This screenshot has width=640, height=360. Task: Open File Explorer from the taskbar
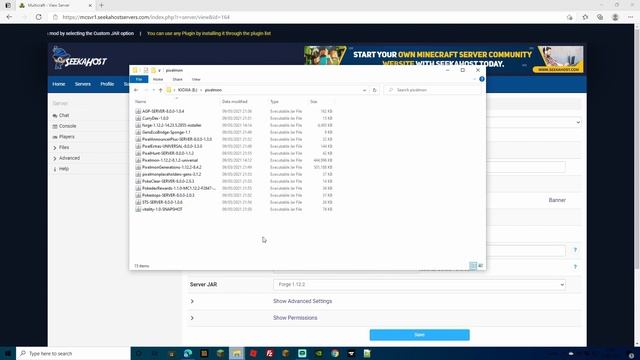pyautogui.click(x=237, y=353)
